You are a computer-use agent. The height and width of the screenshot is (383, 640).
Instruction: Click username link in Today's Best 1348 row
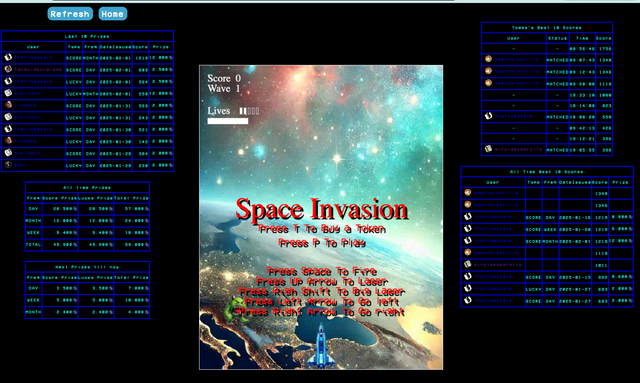(517, 60)
